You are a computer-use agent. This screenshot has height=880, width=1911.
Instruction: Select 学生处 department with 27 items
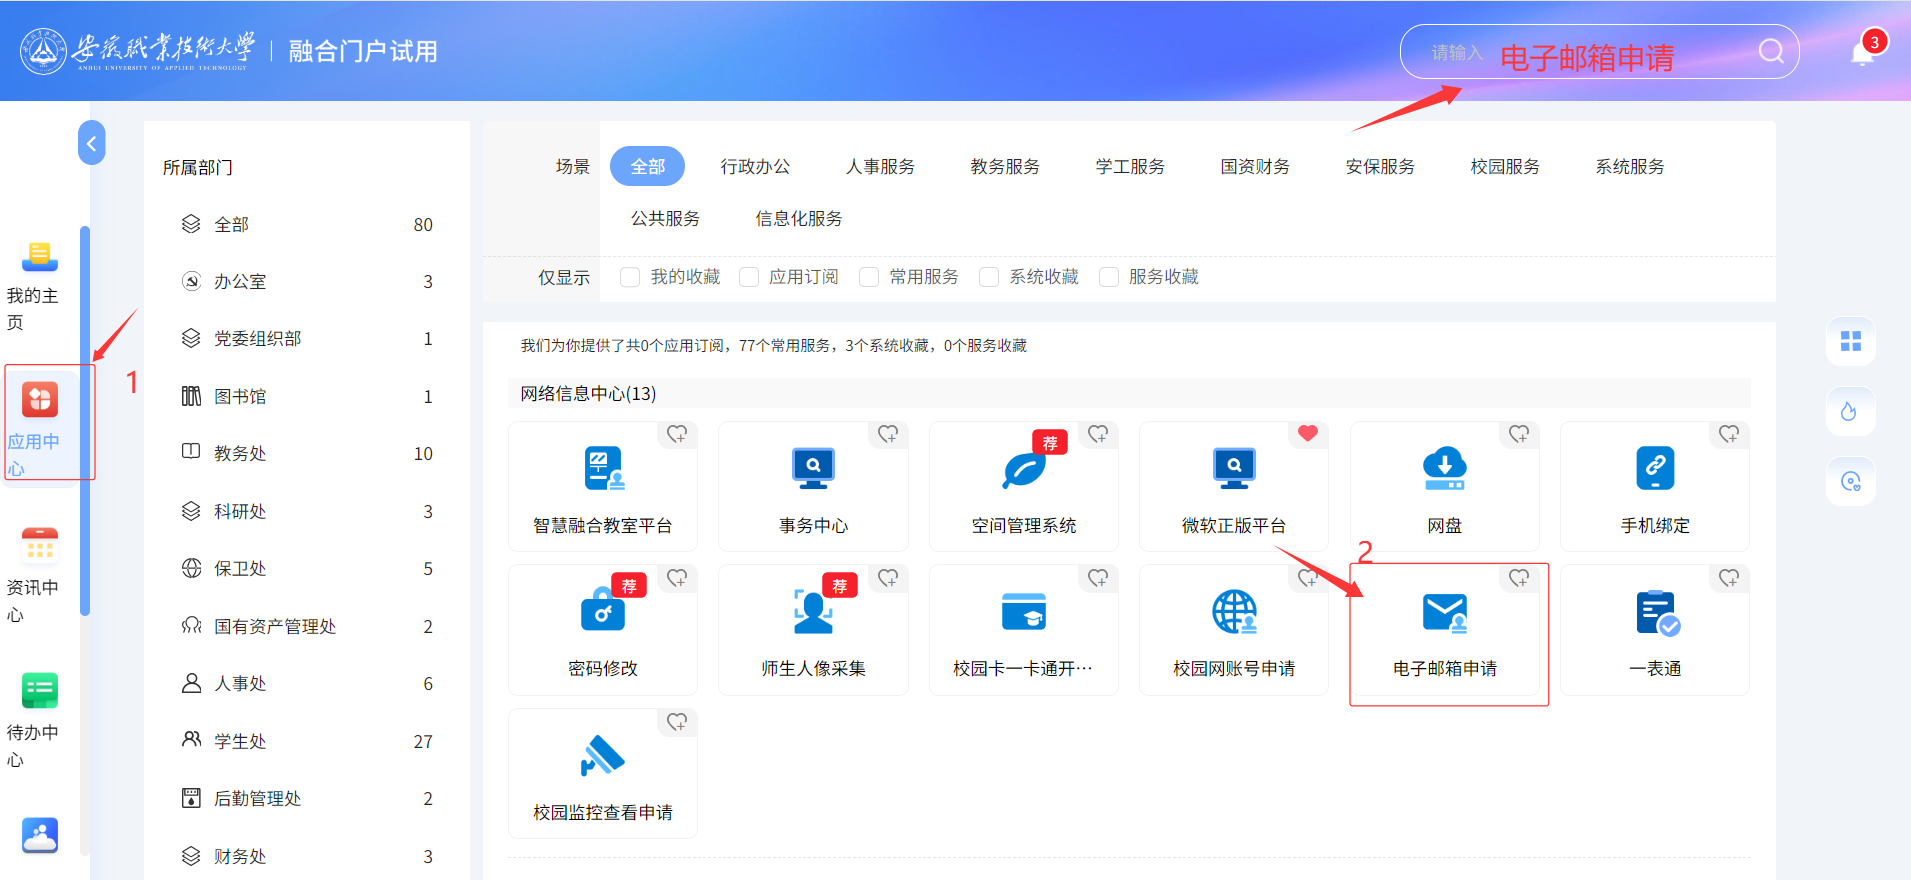tap(240, 741)
